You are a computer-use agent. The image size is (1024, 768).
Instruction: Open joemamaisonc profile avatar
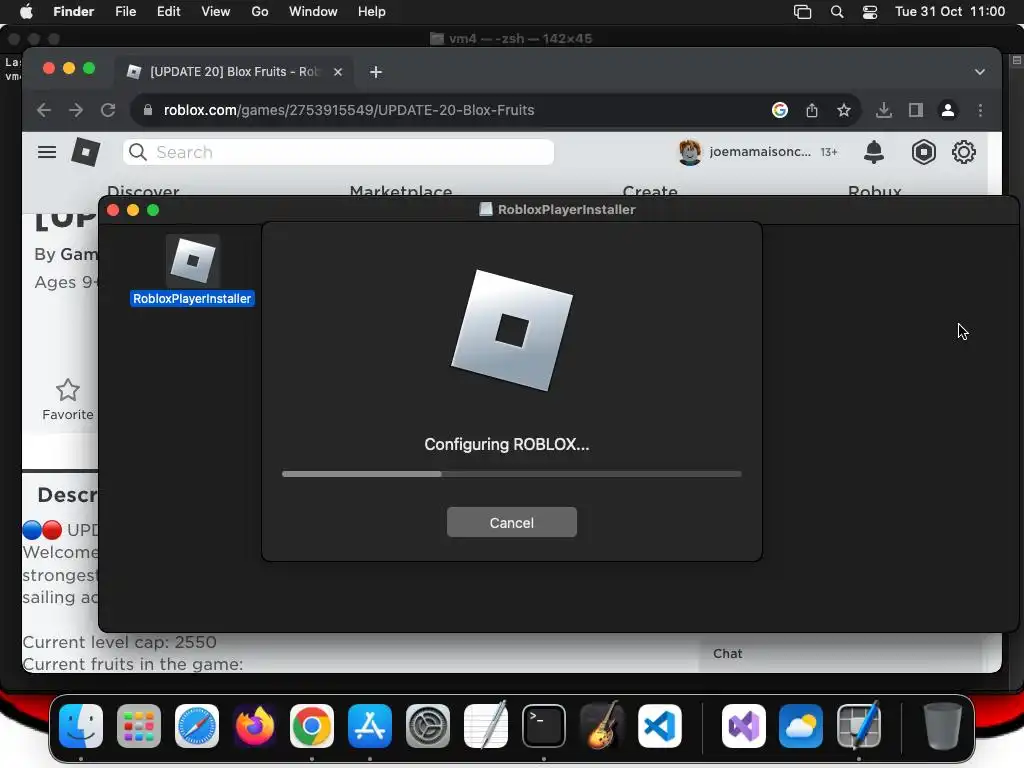pyautogui.click(x=690, y=152)
